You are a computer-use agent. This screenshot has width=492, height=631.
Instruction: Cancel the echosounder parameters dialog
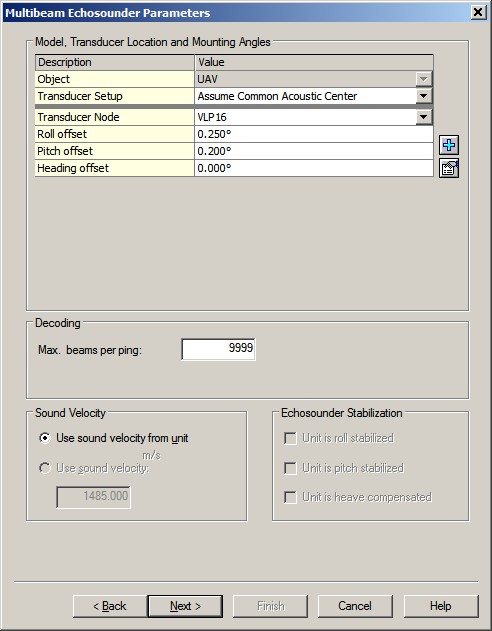click(355, 606)
